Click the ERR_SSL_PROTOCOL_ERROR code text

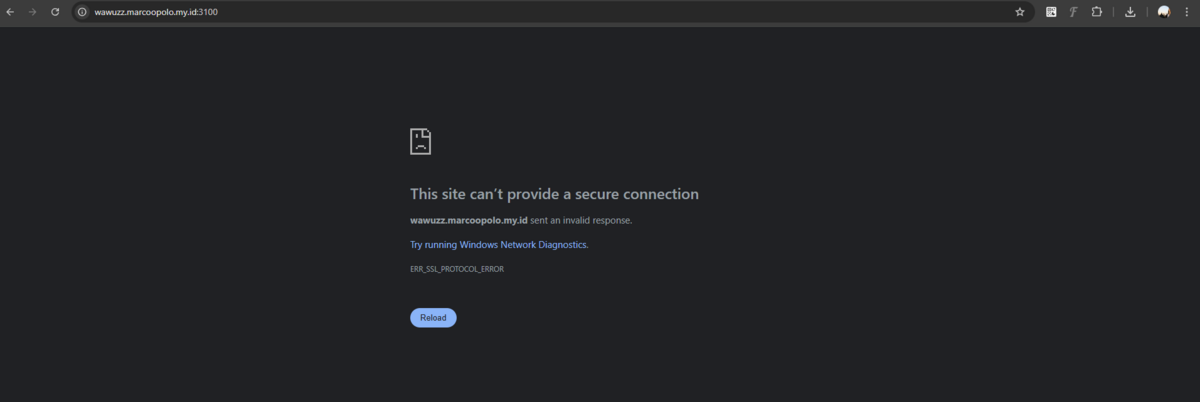(x=457, y=270)
